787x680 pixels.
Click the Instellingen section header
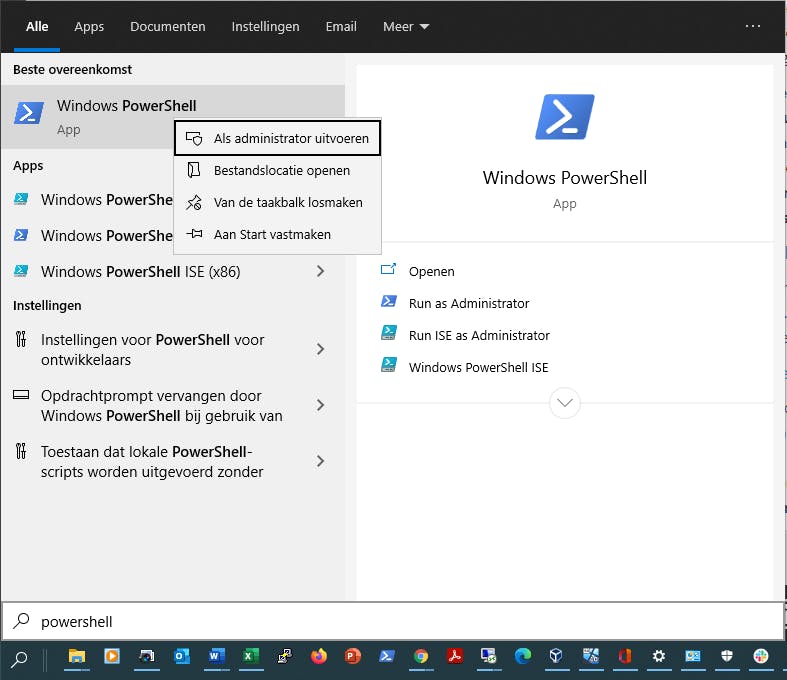click(x=47, y=306)
